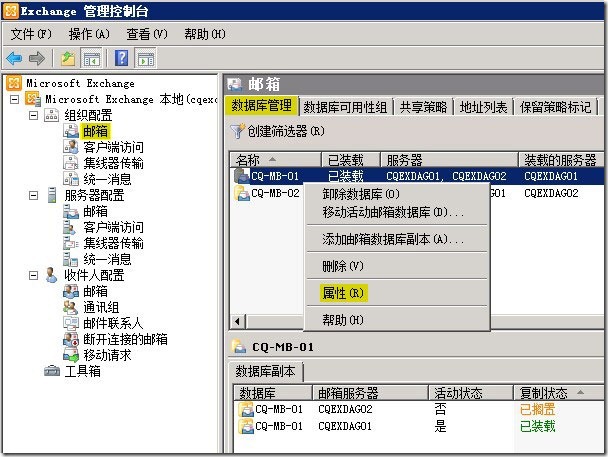Image resolution: width=608 pixels, height=457 pixels.
Task: Toggle the Action pane toolbar icon
Action: [x=145, y=59]
